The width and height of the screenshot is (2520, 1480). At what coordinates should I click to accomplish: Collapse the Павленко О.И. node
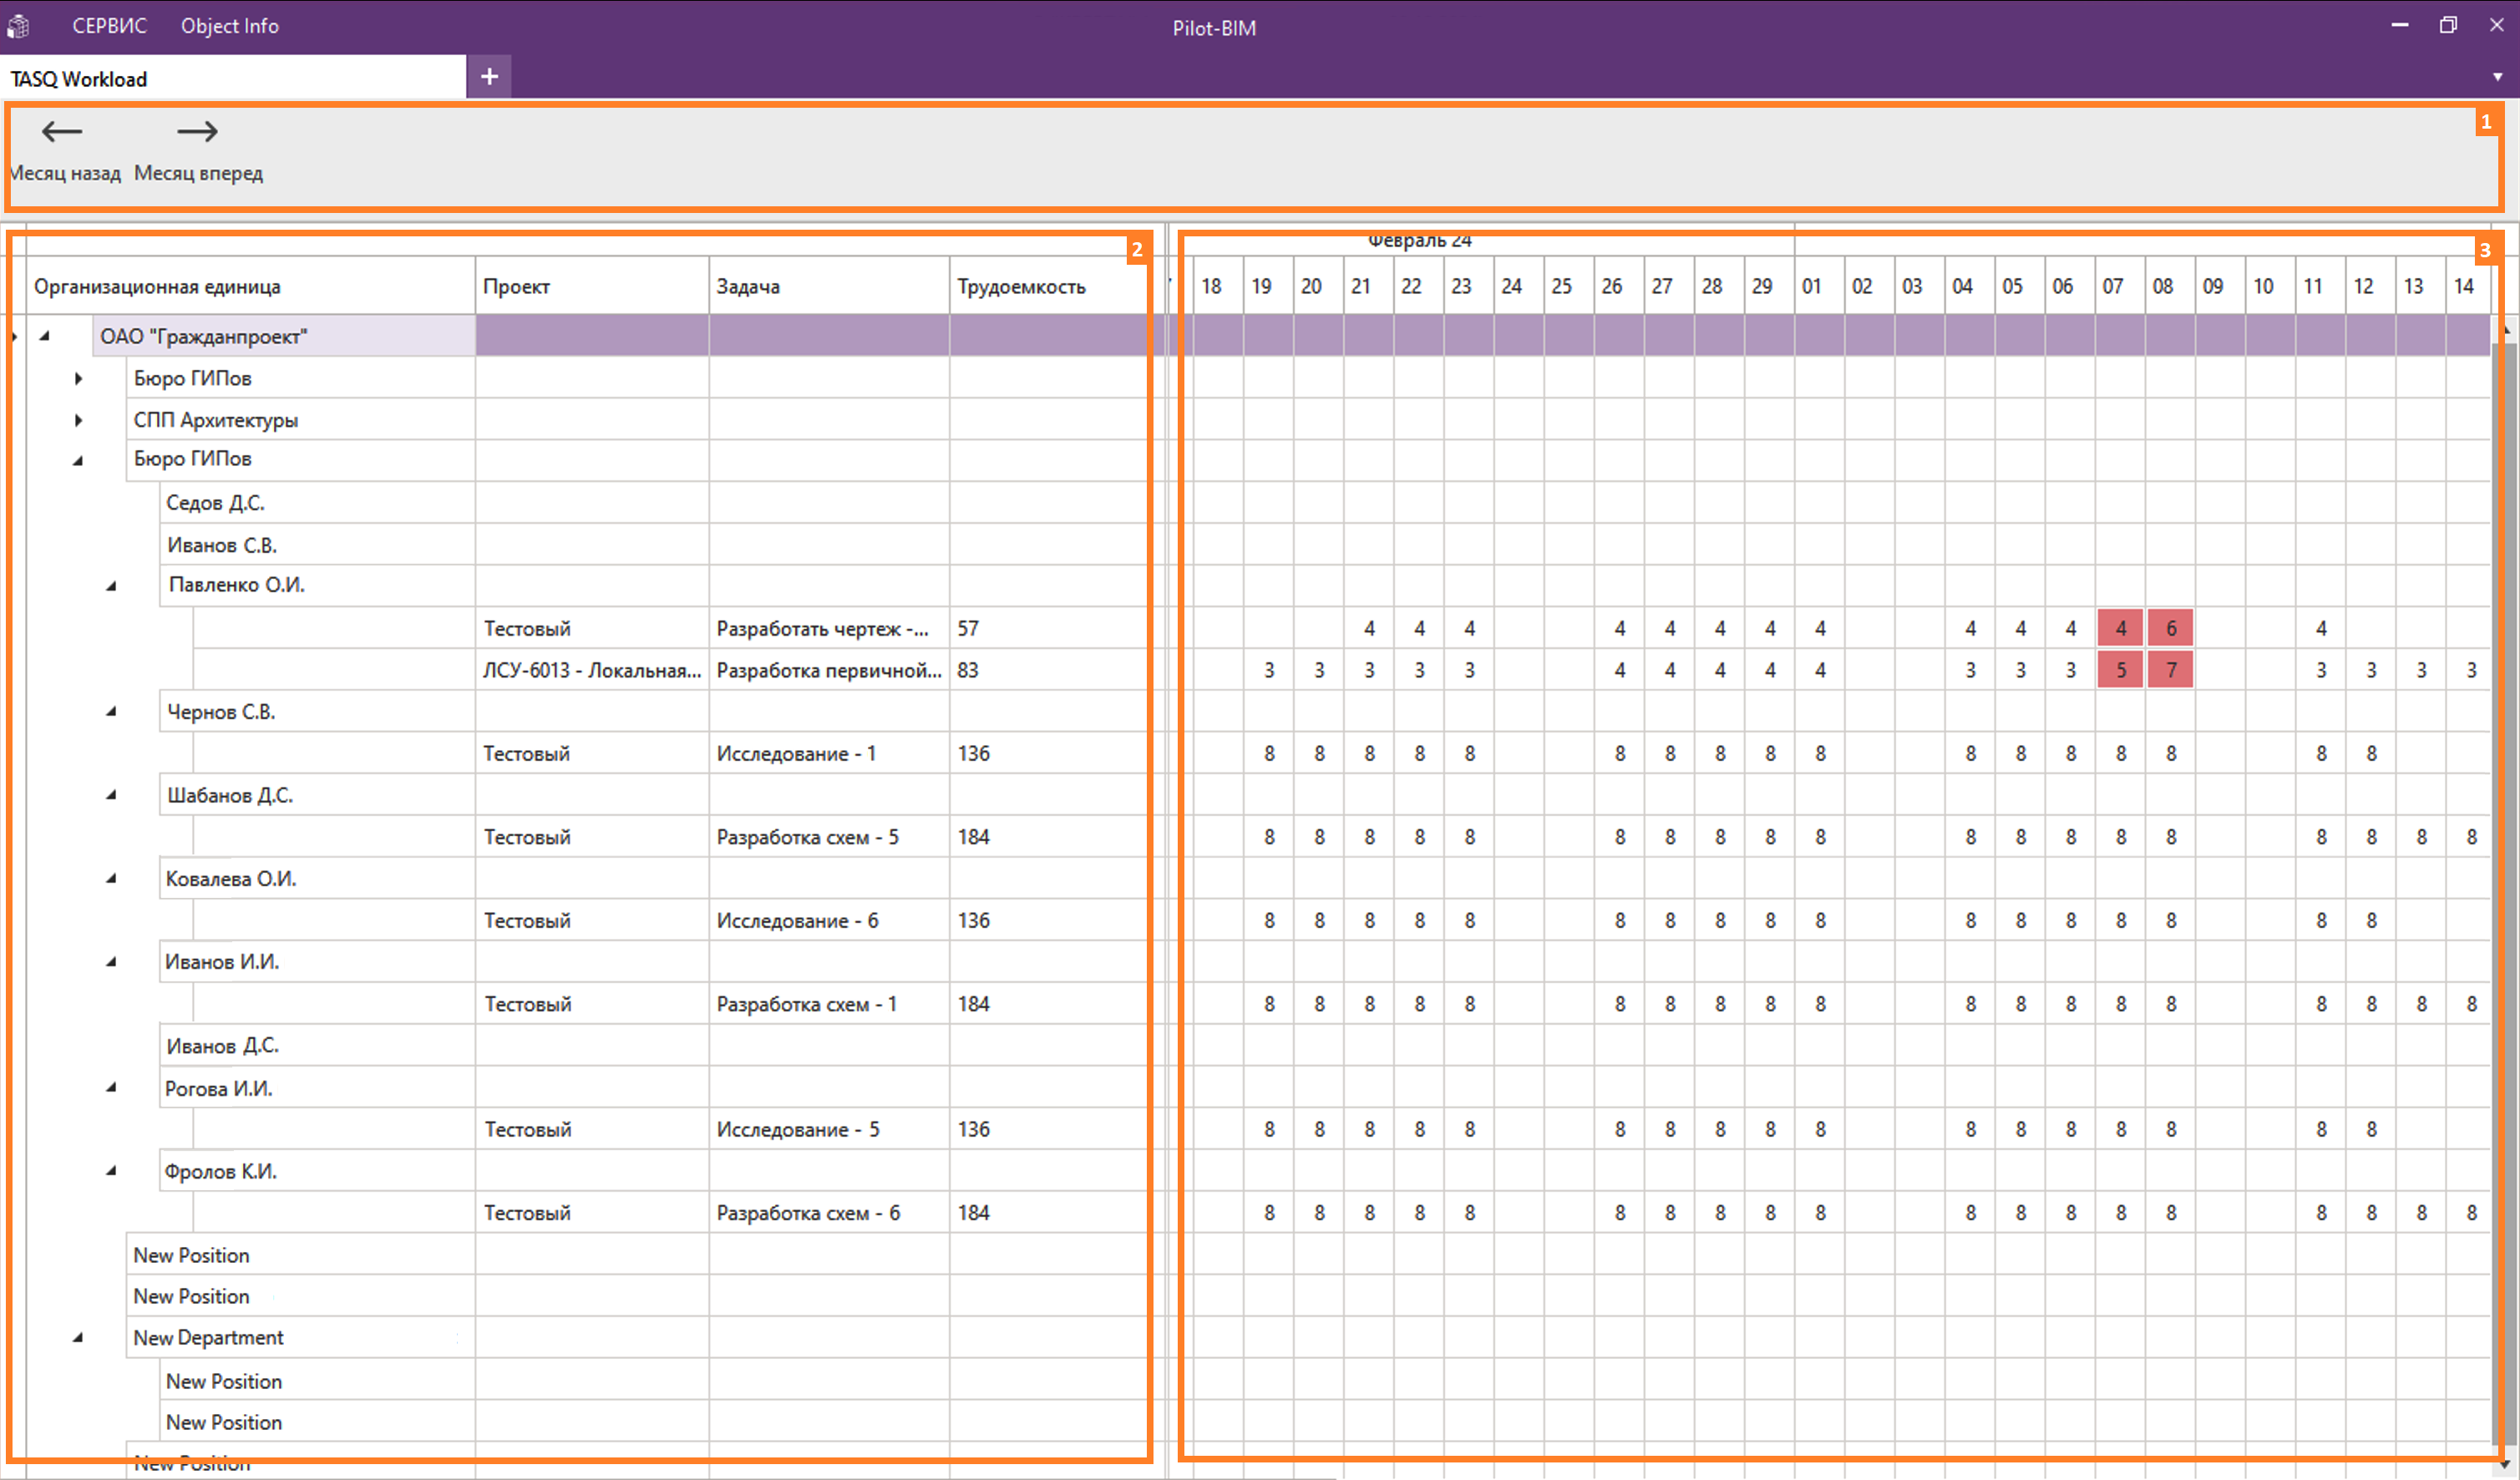point(111,586)
